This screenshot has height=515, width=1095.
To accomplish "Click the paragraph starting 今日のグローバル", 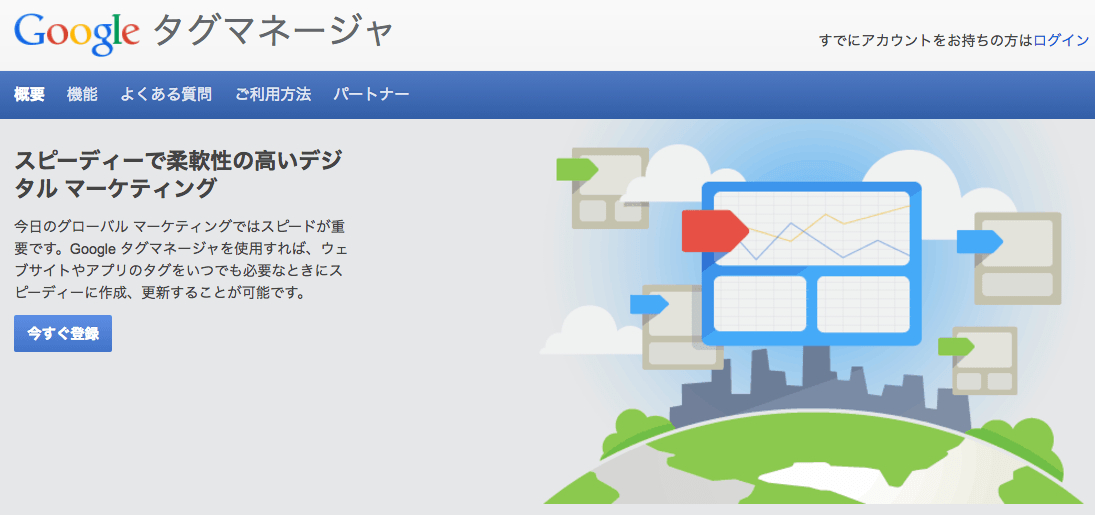I will point(180,260).
